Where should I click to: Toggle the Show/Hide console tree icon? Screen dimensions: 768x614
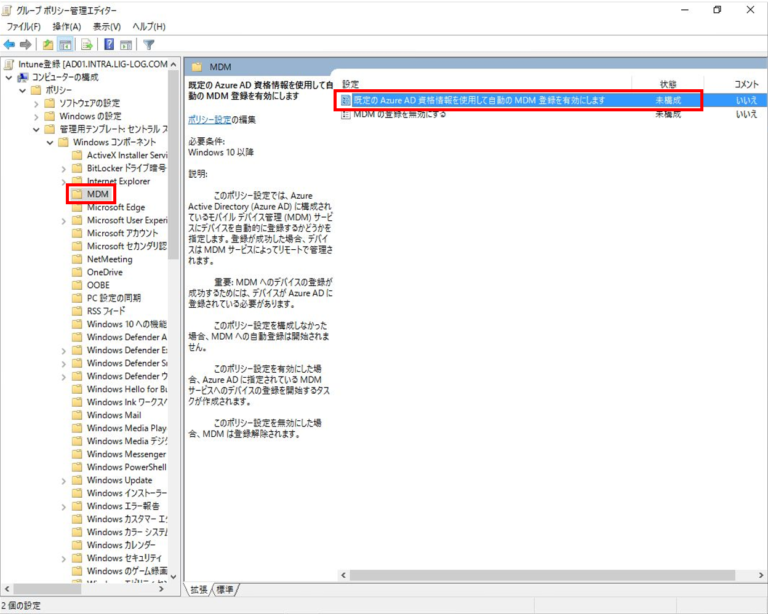[65, 45]
